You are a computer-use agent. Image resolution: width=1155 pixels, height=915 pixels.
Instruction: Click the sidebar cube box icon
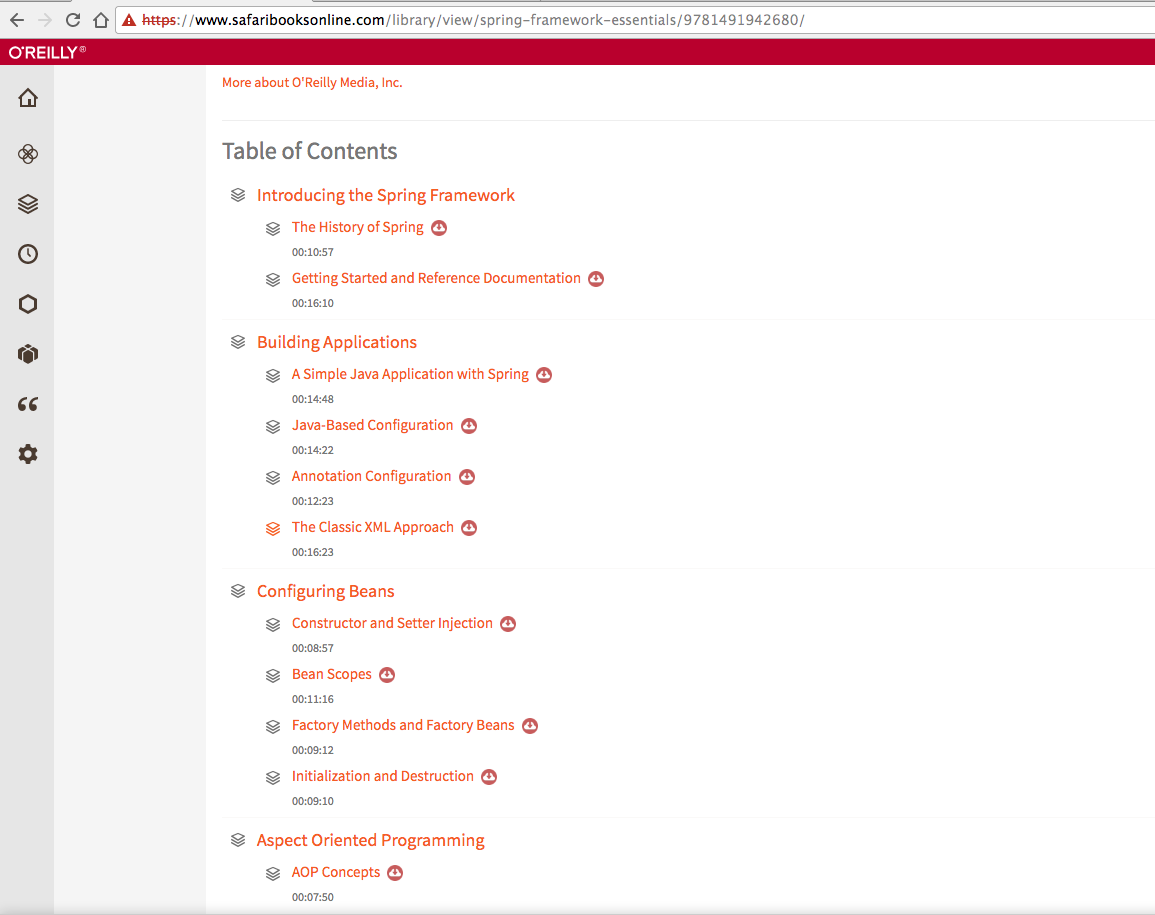pyautogui.click(x=28, y=354)
